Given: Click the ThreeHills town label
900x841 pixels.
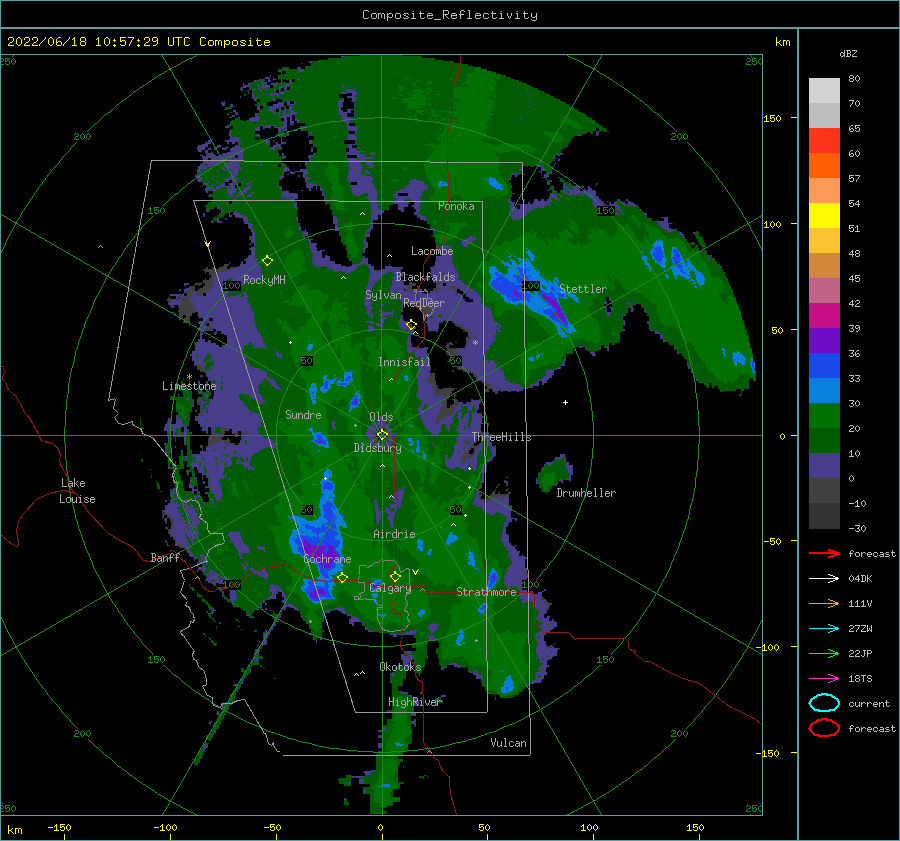Looking at the screenshot, I should click(501, 437).
